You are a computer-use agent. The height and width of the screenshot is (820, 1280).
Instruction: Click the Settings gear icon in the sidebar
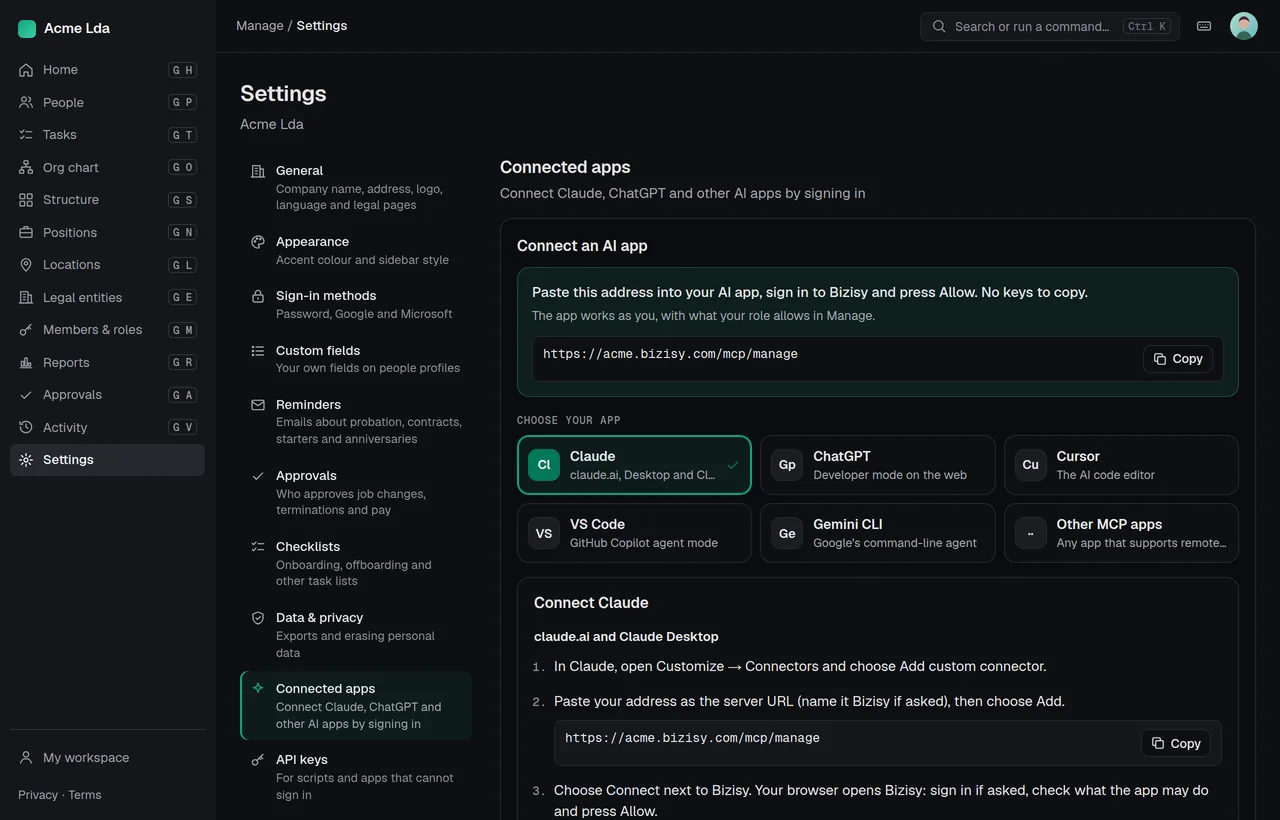26,460
